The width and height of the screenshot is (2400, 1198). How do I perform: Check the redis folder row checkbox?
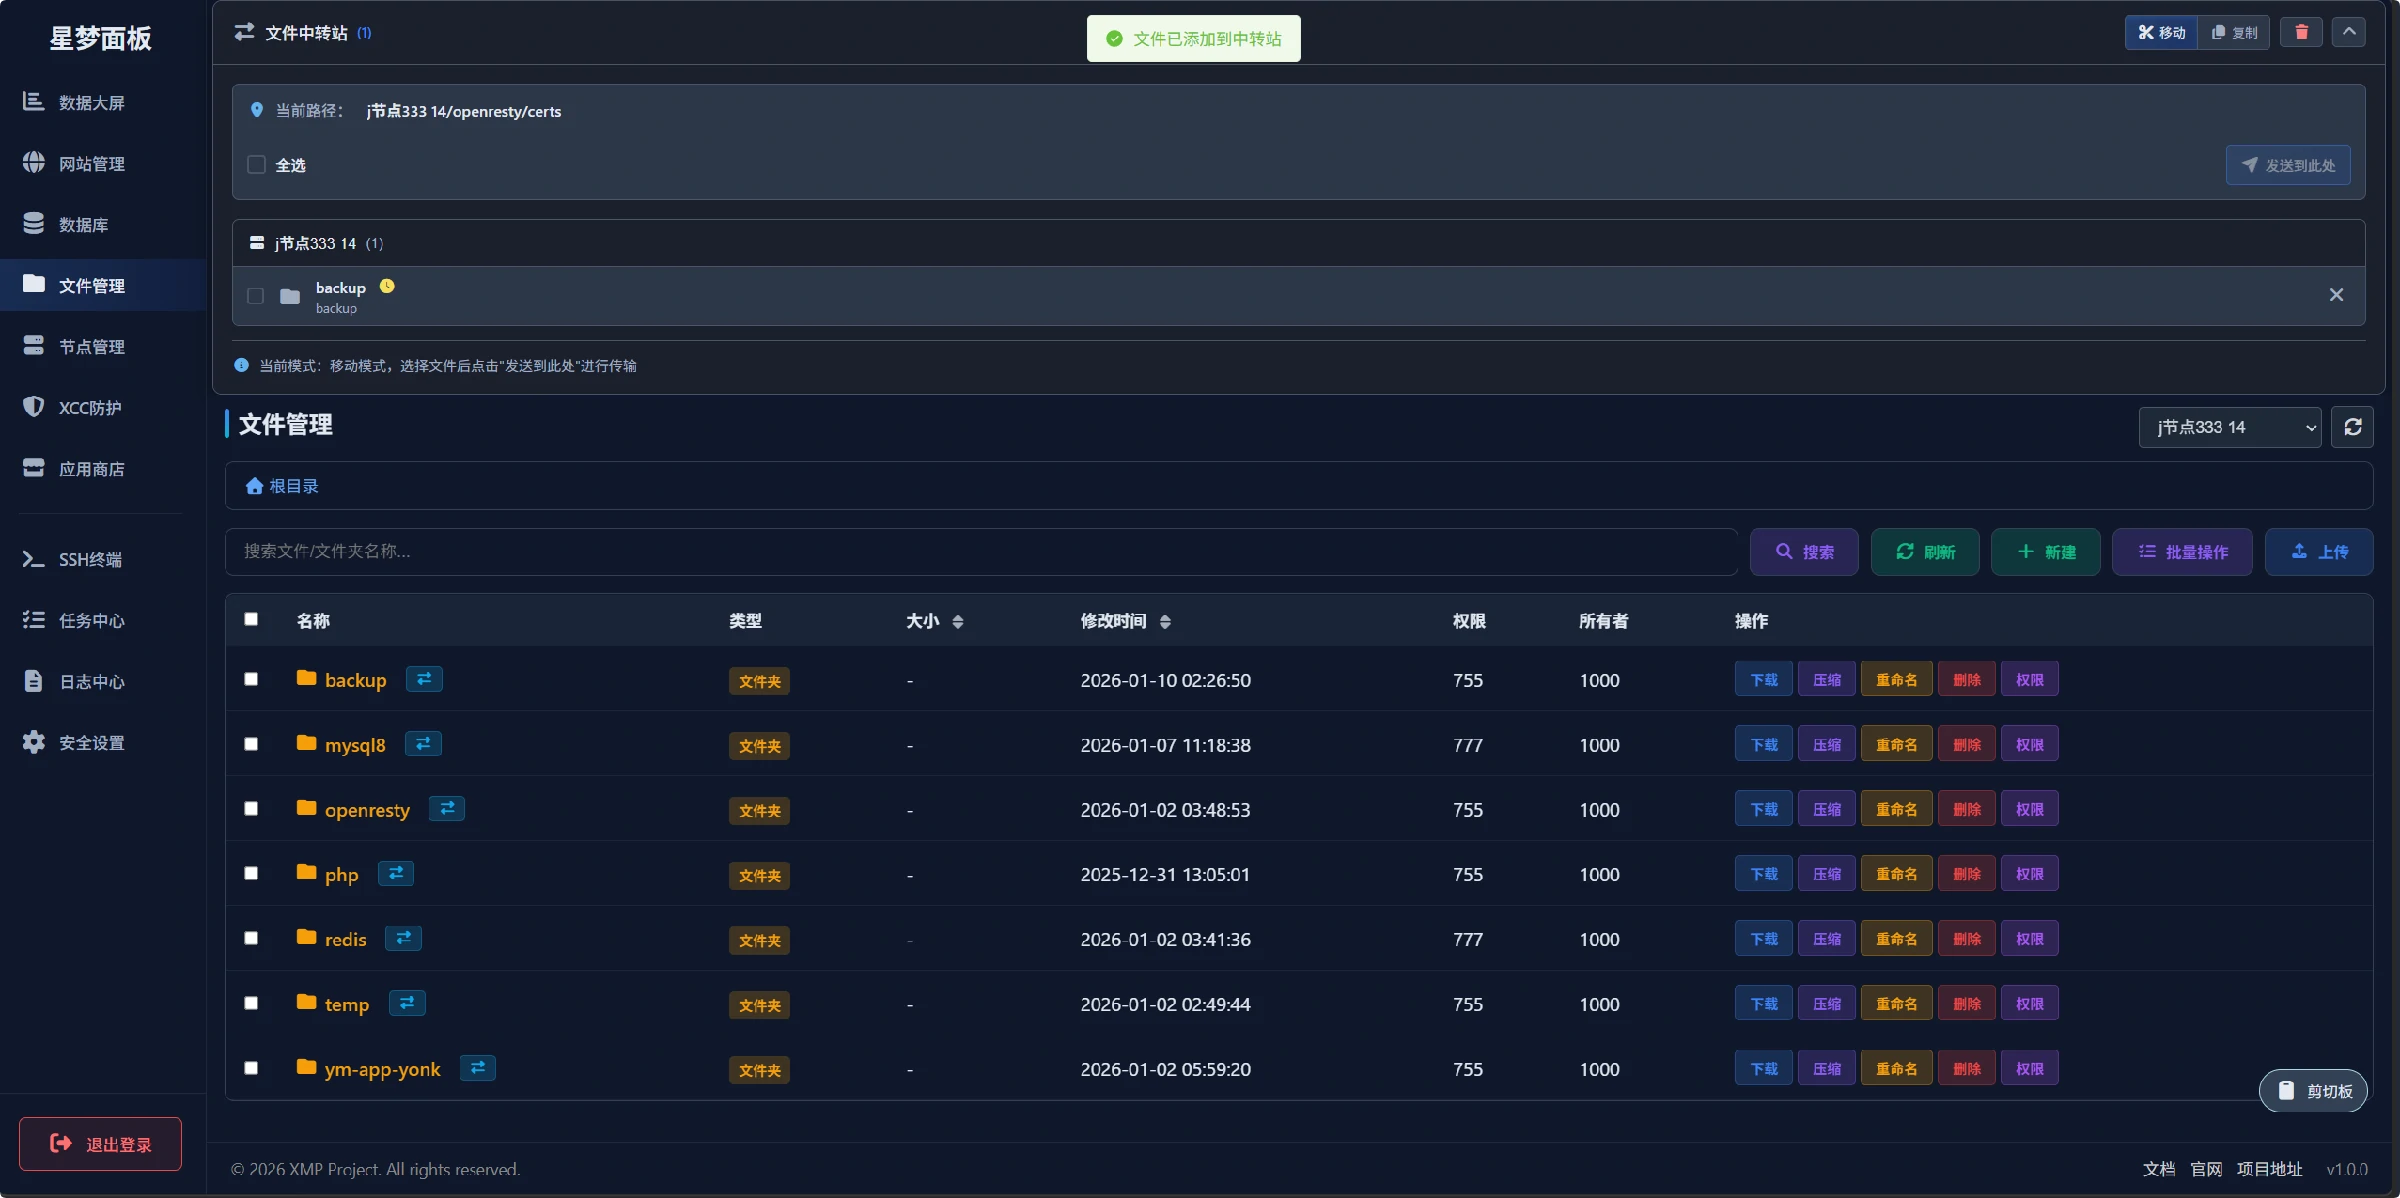tap(251, 938)
